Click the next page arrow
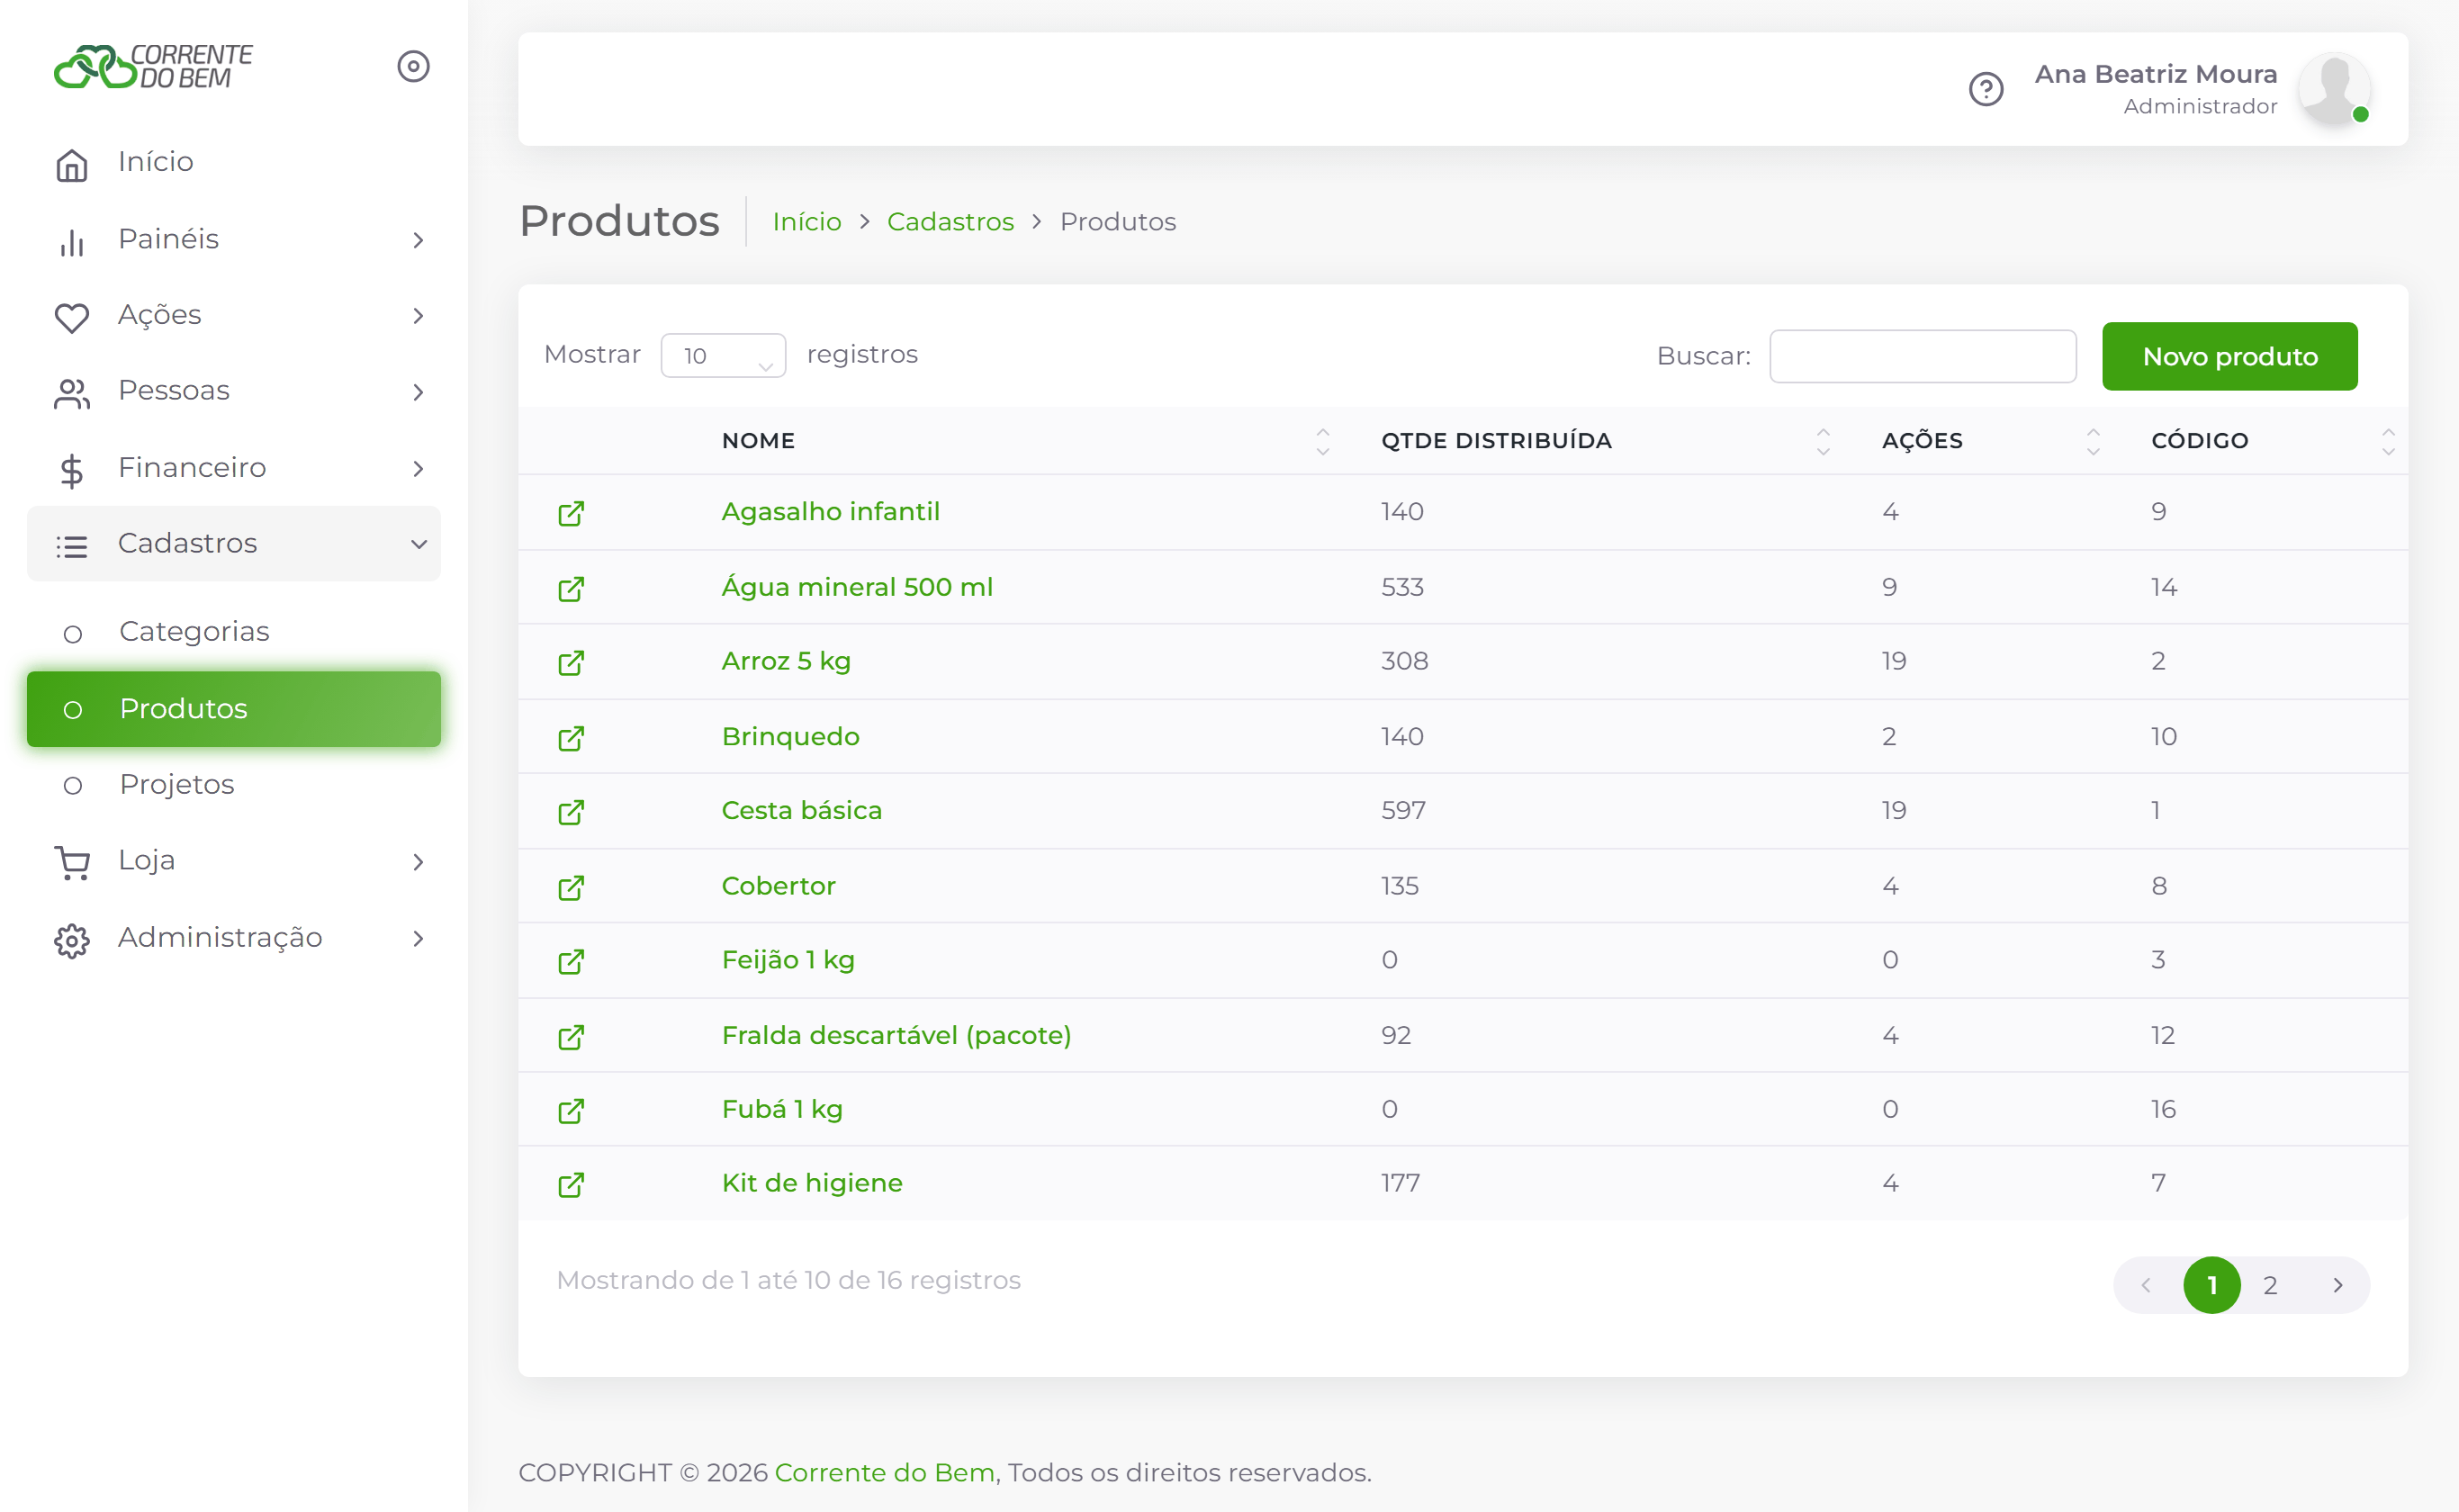This screenshot has height=1512, width=2459. pos(2337,1285)
